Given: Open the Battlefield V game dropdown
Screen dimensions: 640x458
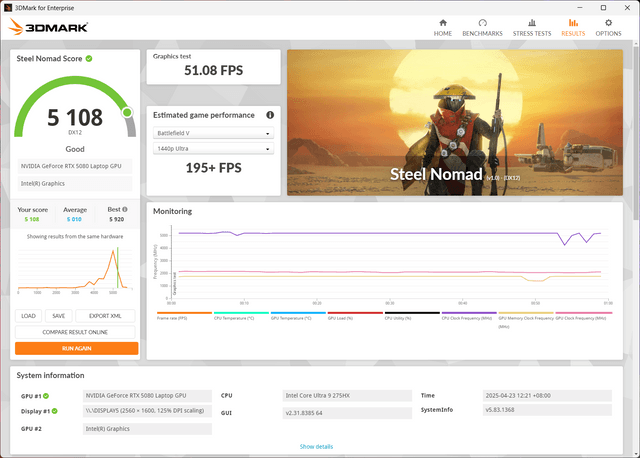Looking at the screenshot, I should point(213,133).
